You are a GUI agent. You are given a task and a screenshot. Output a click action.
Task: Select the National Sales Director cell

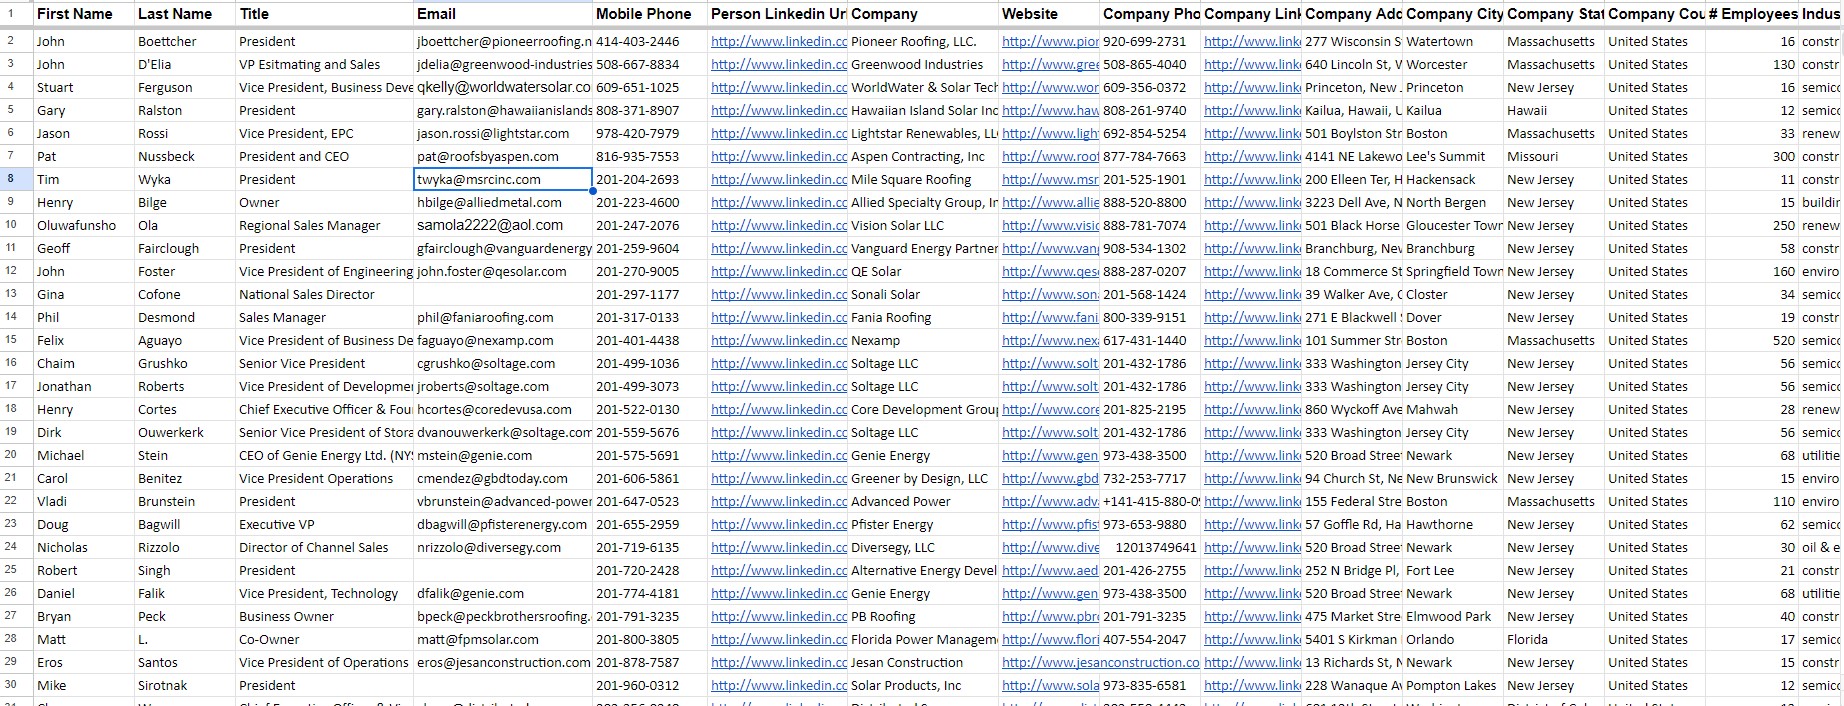[x=325, y=294]
